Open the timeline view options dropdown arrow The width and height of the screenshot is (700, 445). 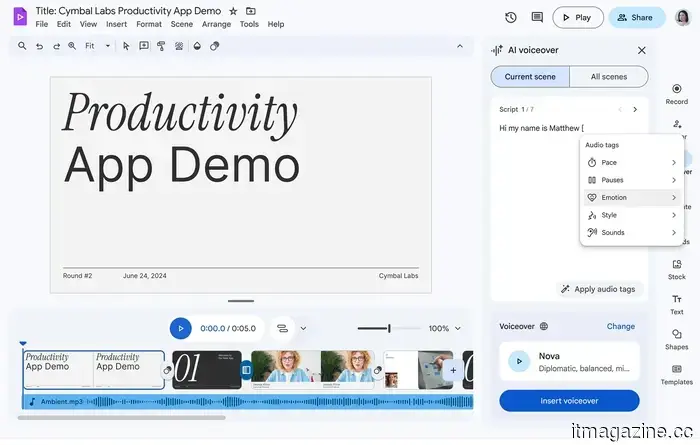[x=303, y=329]
